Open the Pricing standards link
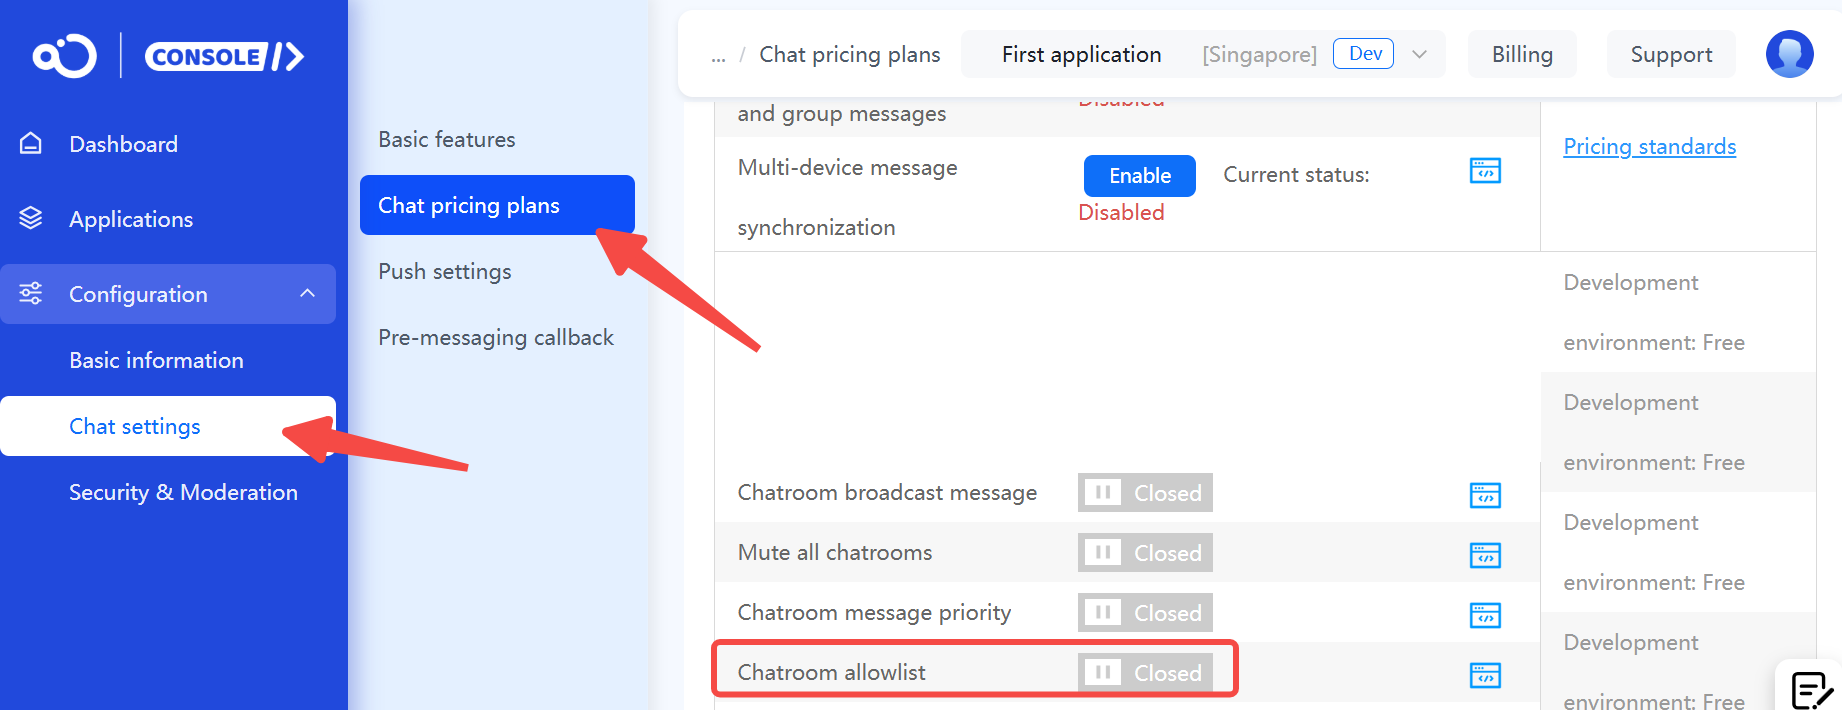The height and width of the screenshot is (710, 1842). coord(1649,146)
